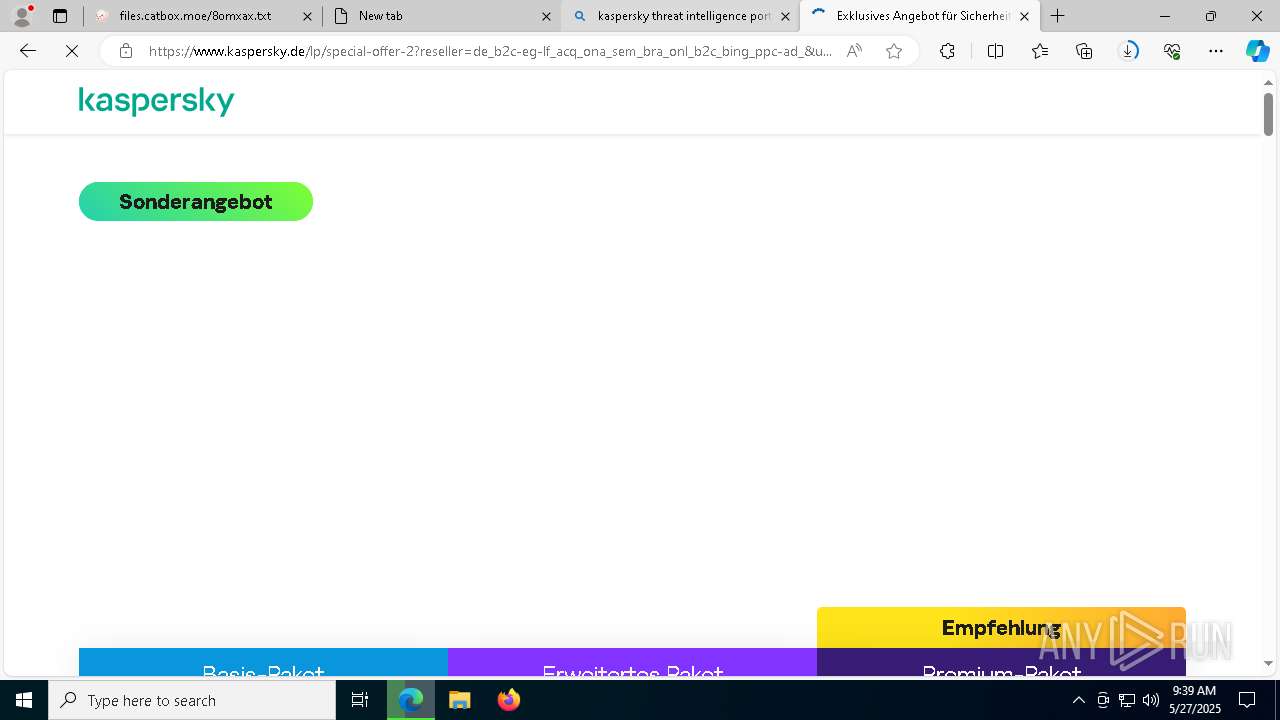Open Settings and more menu
Viewport: 1280px width, 720px height.
click(x=1216, y=51)
